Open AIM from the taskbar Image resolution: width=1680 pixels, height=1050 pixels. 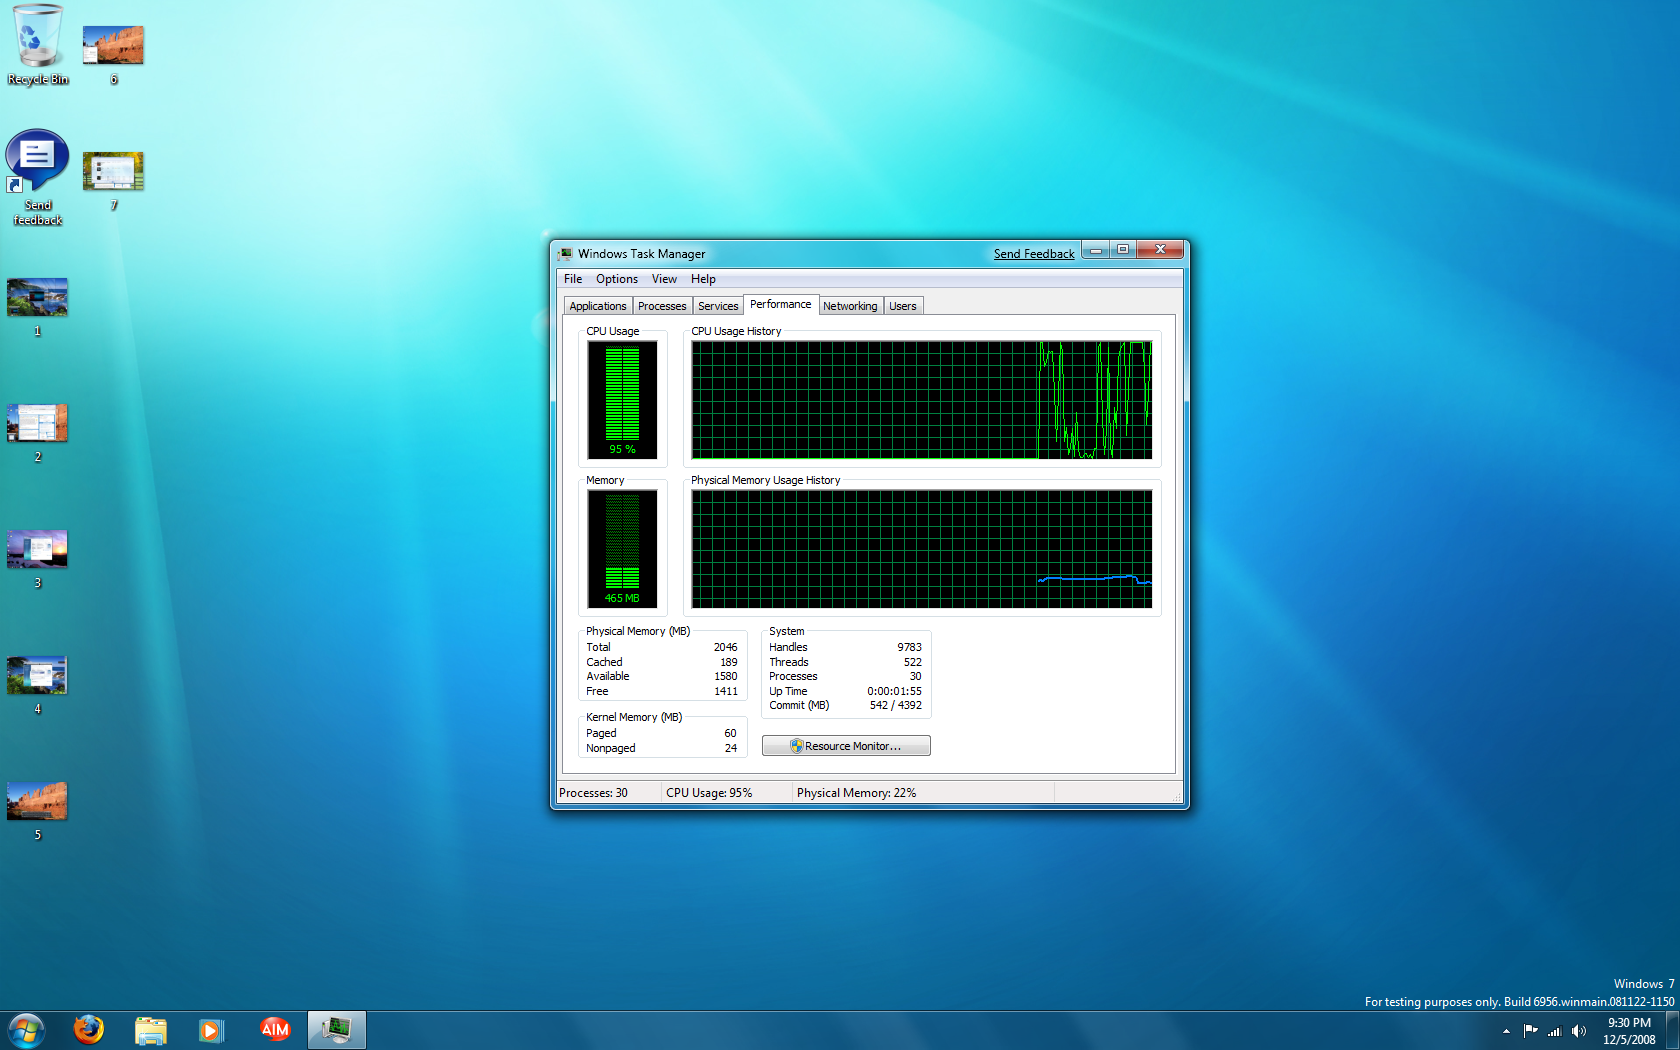point(274,1030)
